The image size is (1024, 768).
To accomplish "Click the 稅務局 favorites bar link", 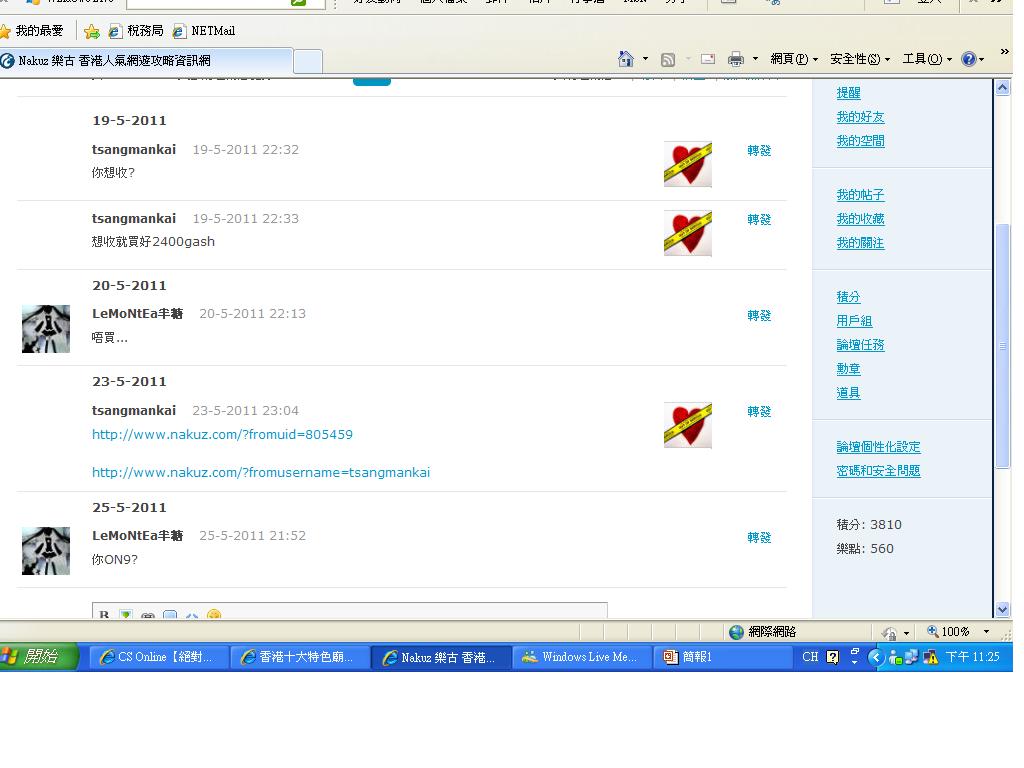I will point(136,31).
